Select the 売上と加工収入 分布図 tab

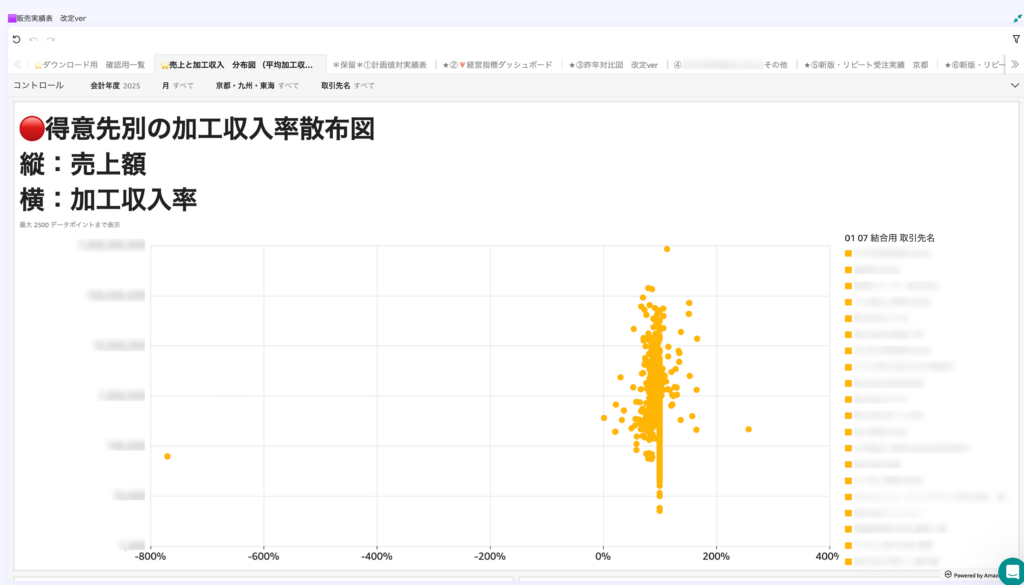241,65
